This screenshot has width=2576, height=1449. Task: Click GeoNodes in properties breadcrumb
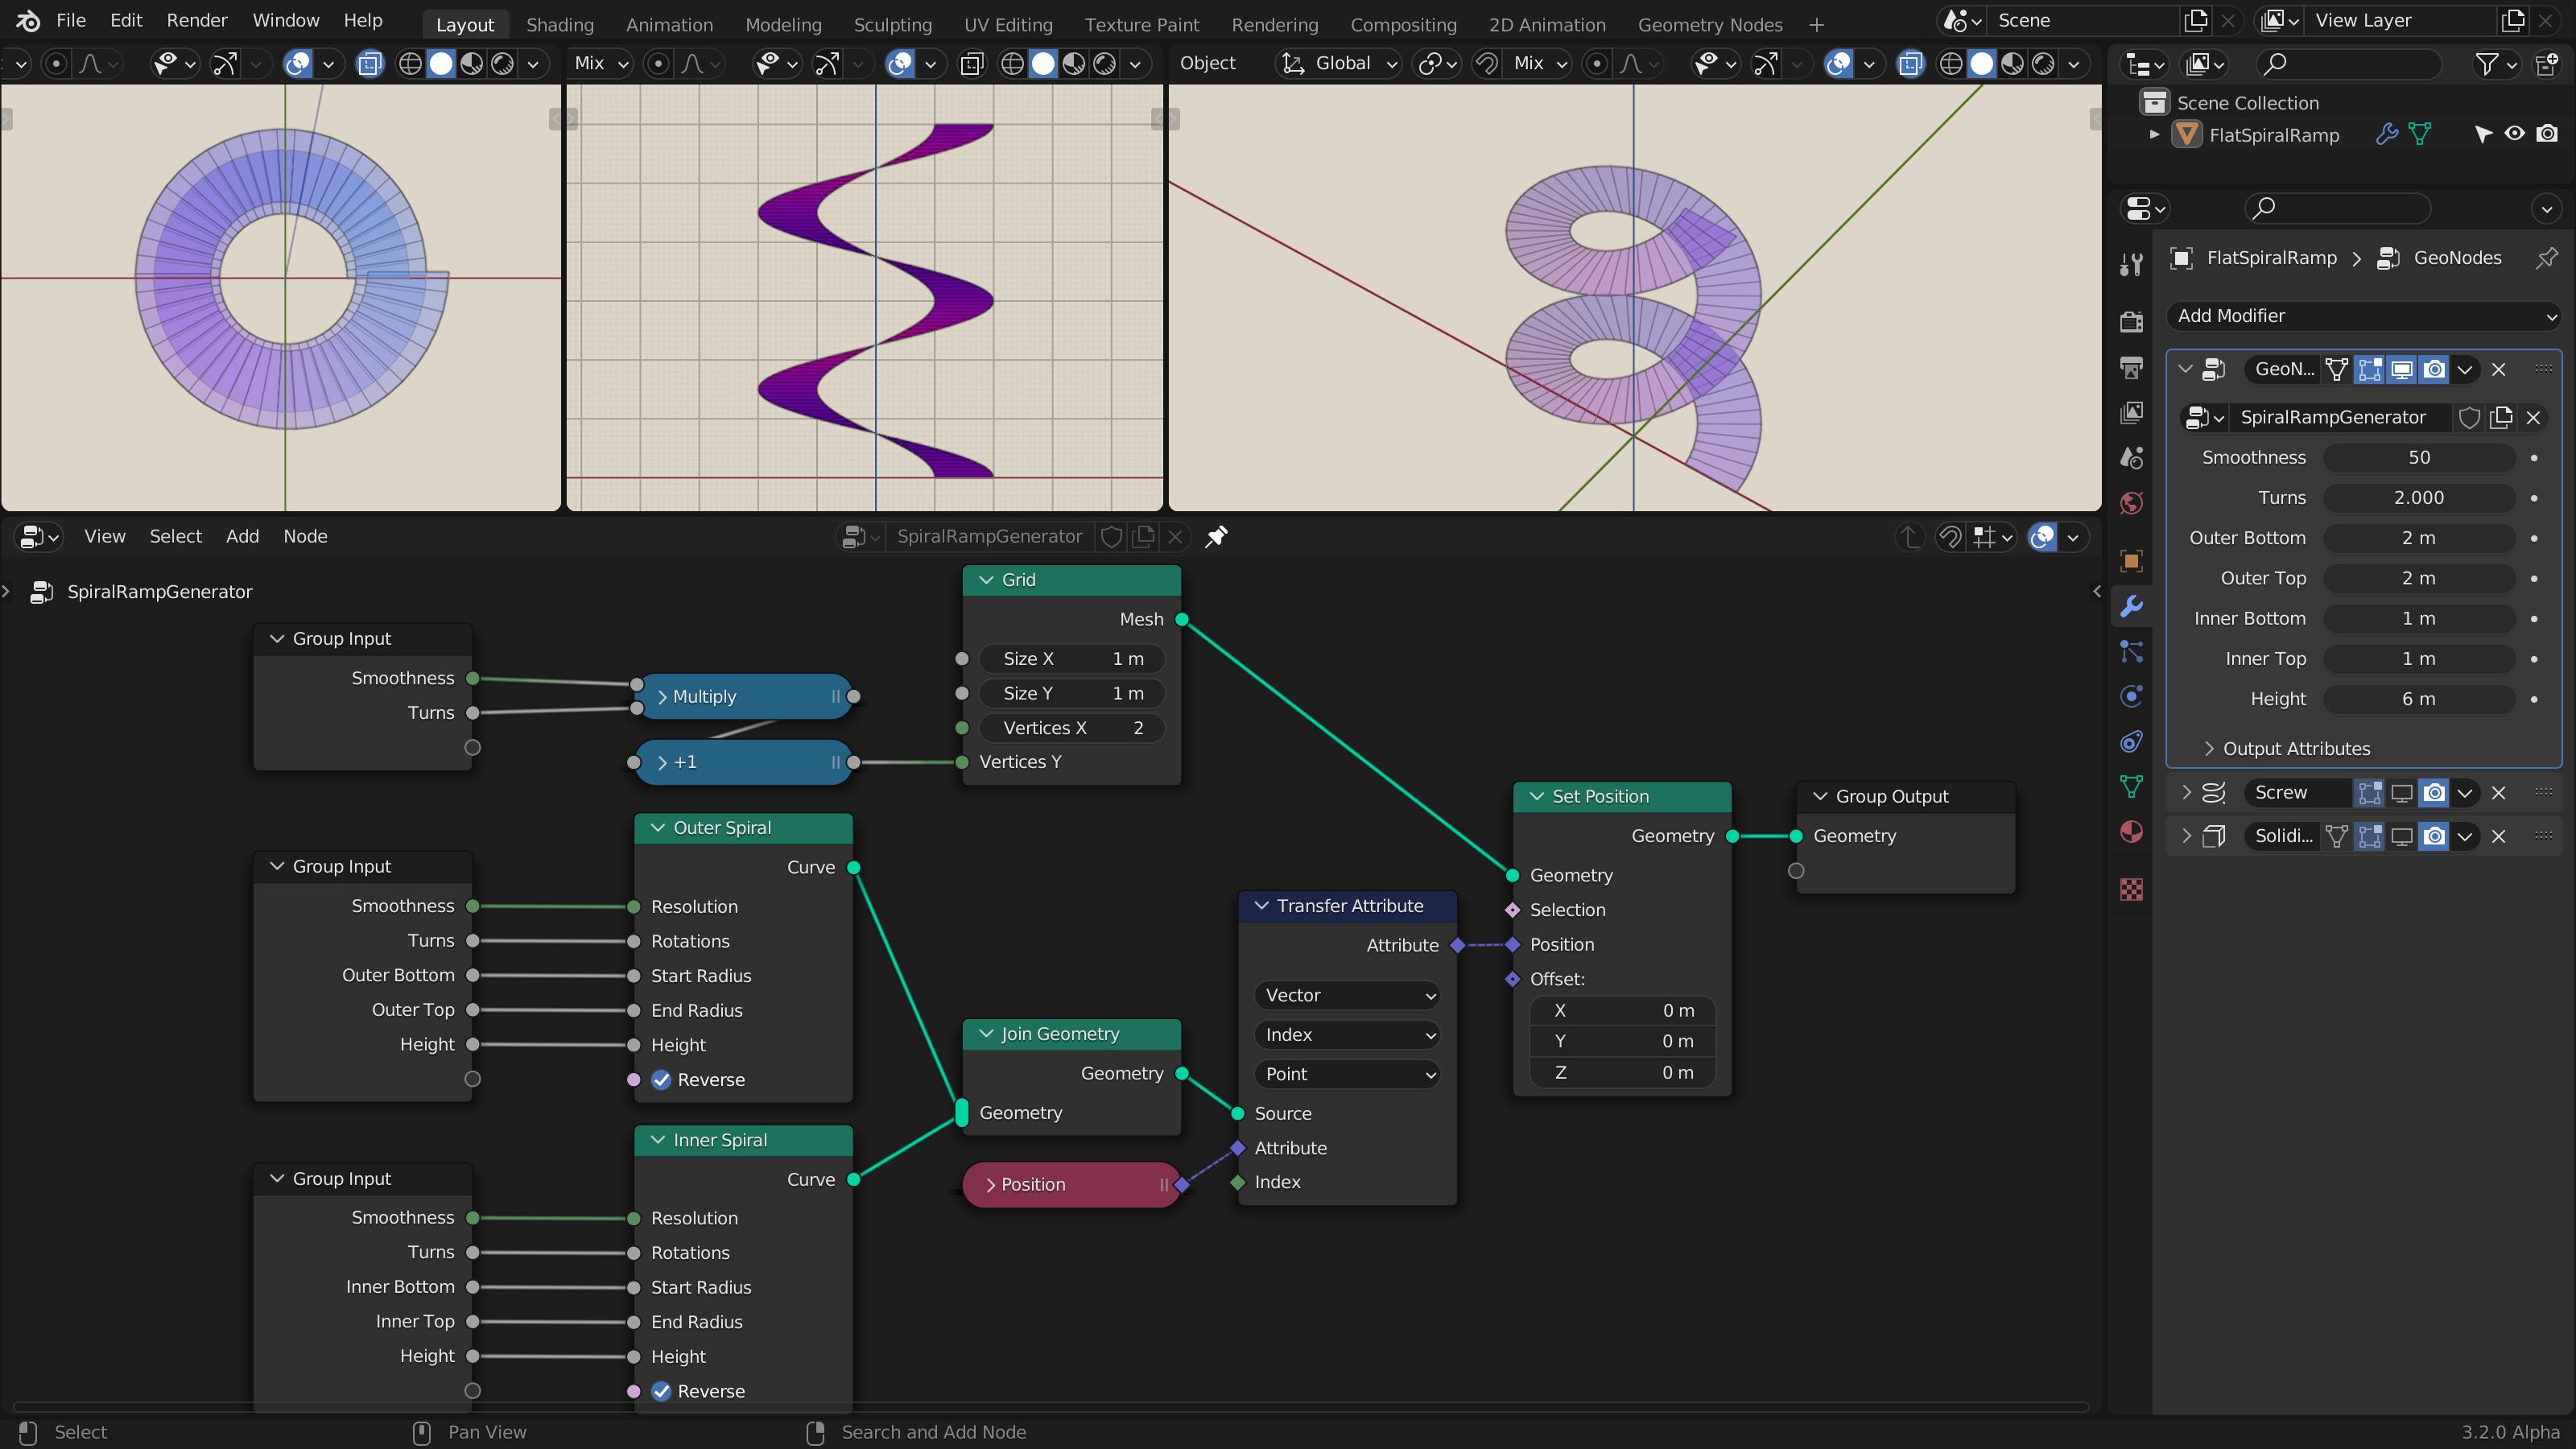click(x=2457, y=258)
